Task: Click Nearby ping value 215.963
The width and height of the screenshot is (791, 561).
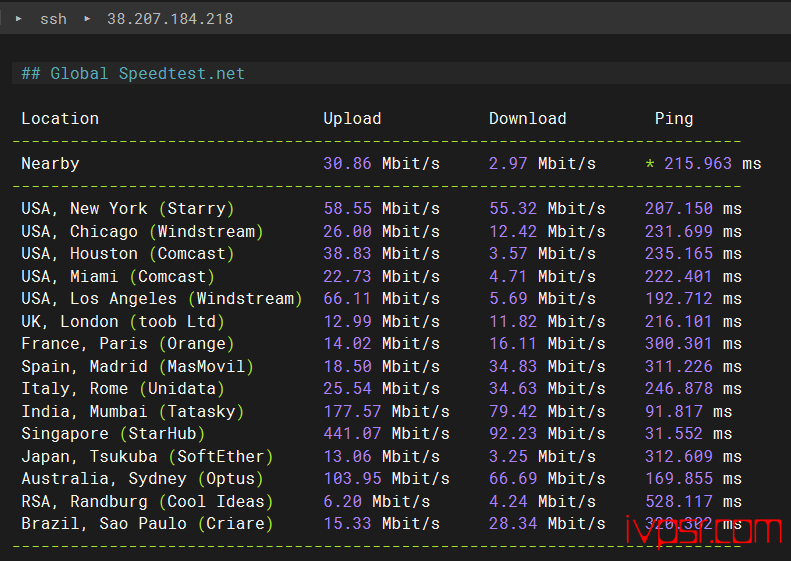Action: point(698,163)
